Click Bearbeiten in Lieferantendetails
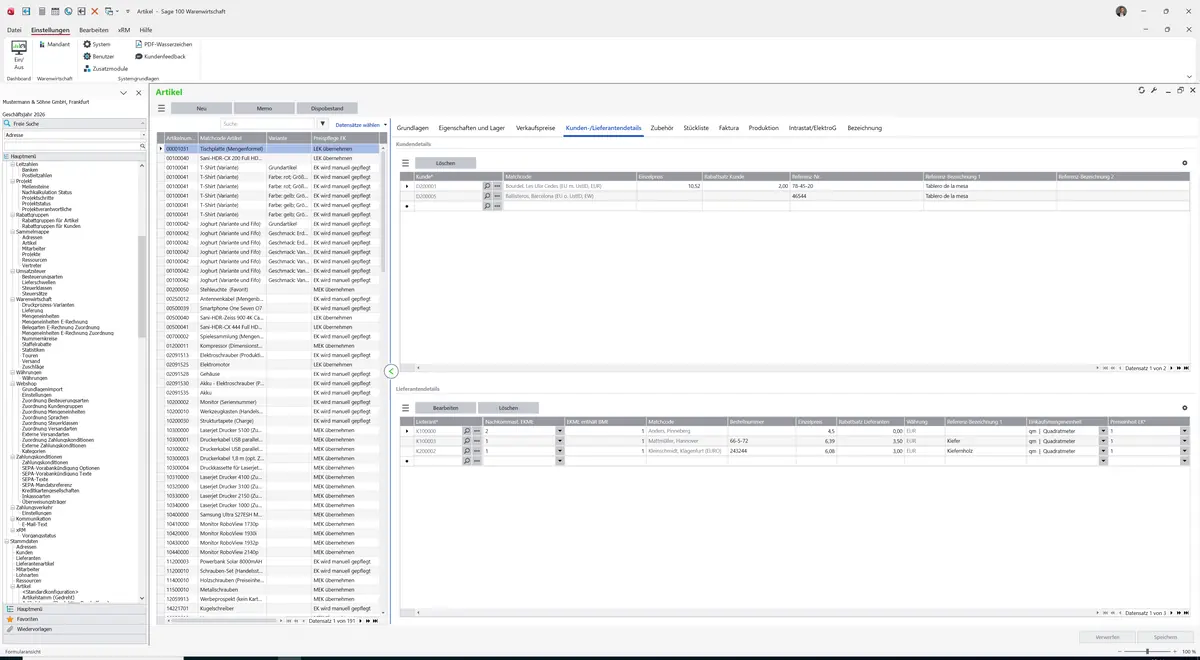1200x660 pixels. pos(446,408)
